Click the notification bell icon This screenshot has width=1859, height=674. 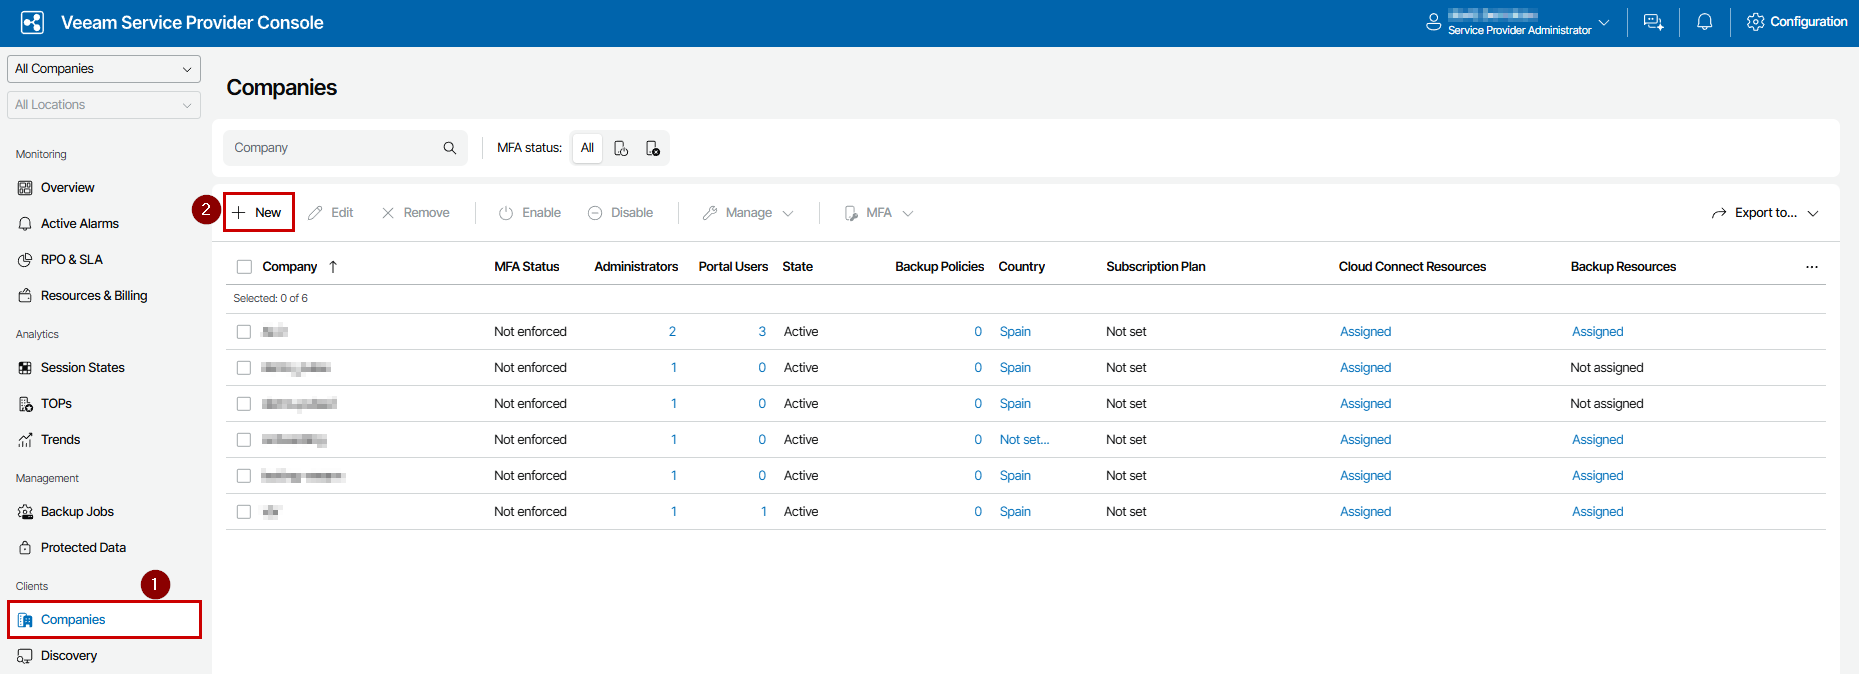tap(1704, 22)
